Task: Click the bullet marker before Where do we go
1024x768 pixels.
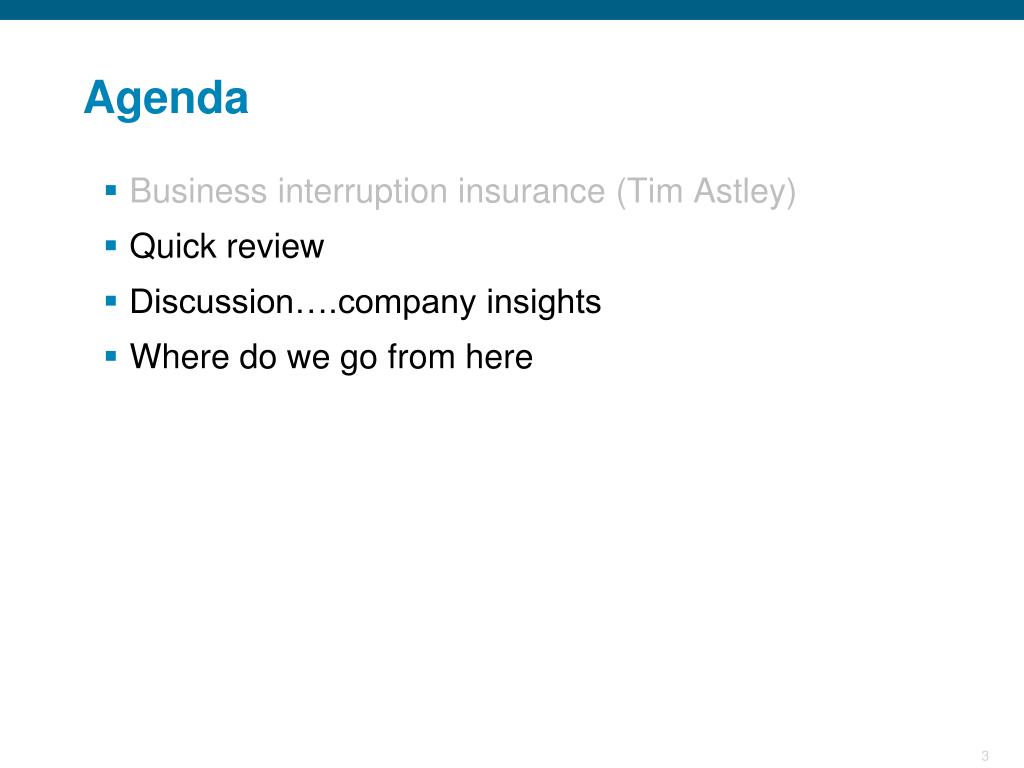Action: click(111, 357)
